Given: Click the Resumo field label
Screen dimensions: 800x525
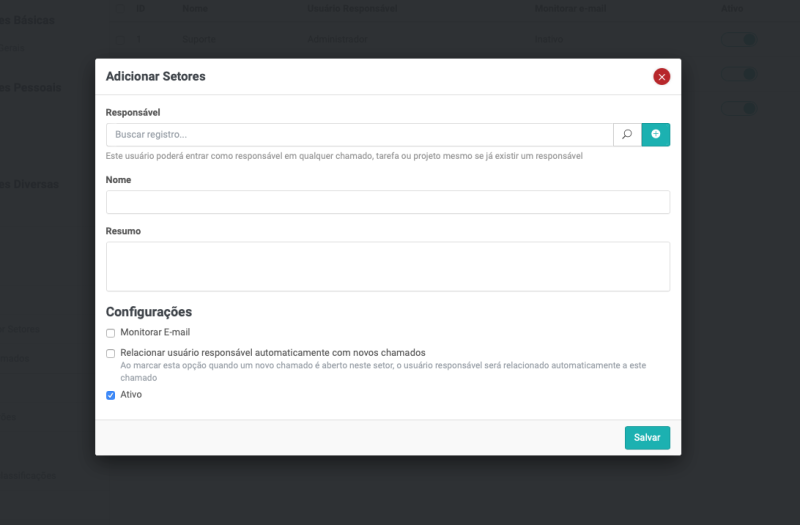Looking at the screenshot, I should coord(123,231).
